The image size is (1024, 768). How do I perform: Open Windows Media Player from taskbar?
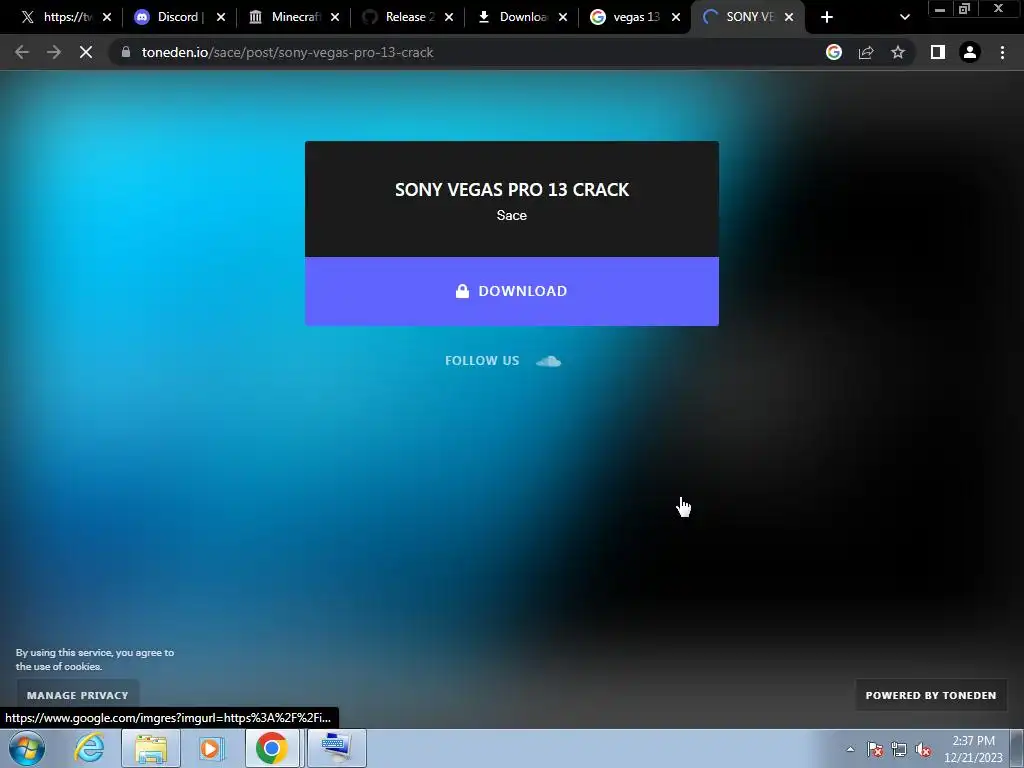(210, 748)
